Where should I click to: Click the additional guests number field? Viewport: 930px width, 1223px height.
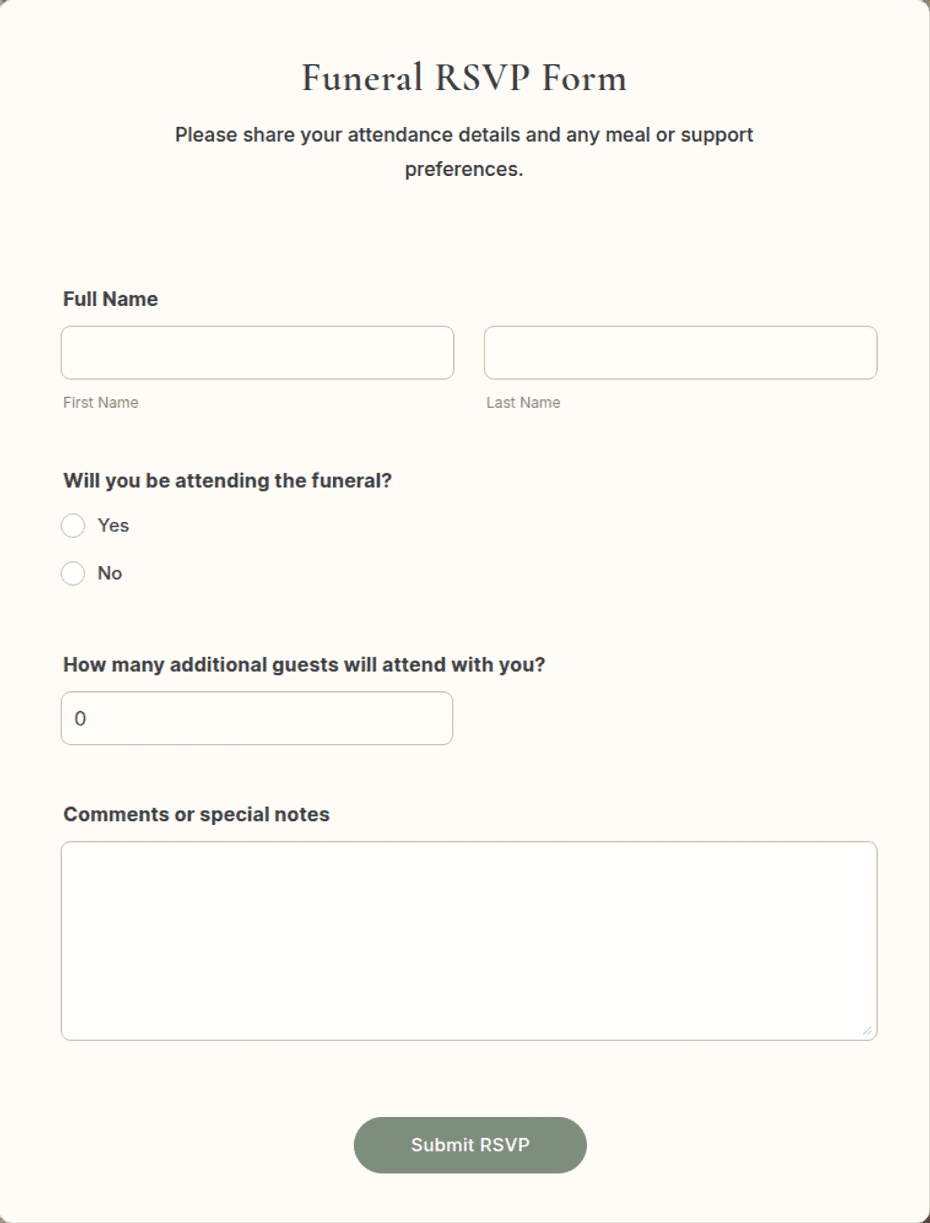(x=257, y=718)
